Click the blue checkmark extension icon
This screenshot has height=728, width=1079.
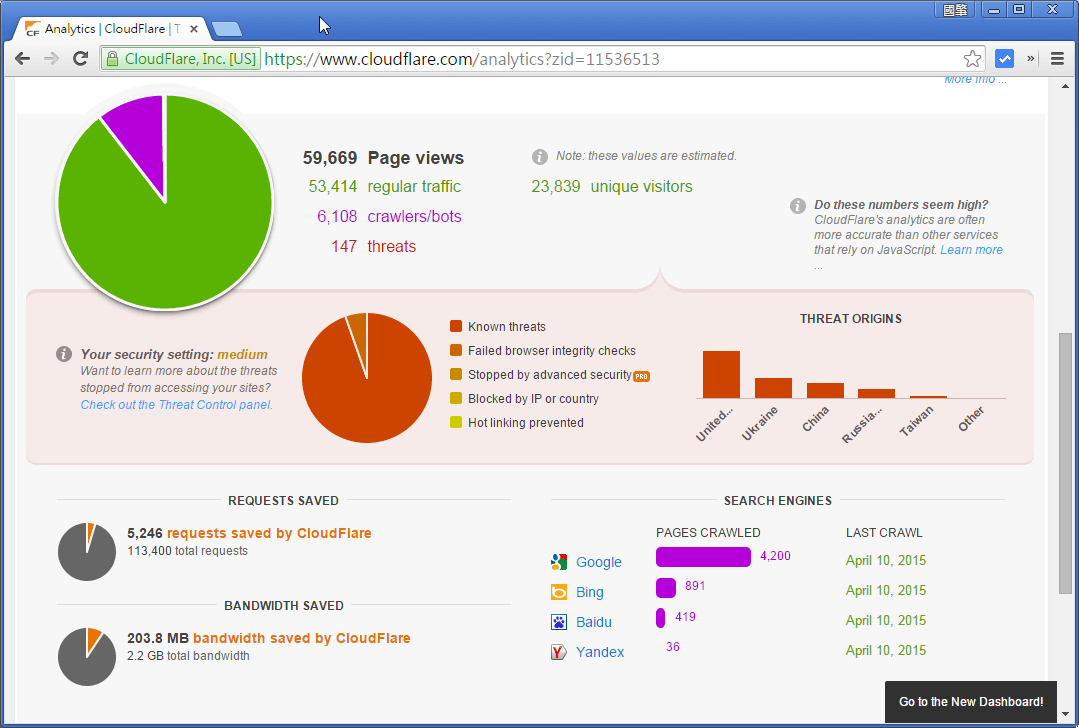click(x=1004, y=58)
